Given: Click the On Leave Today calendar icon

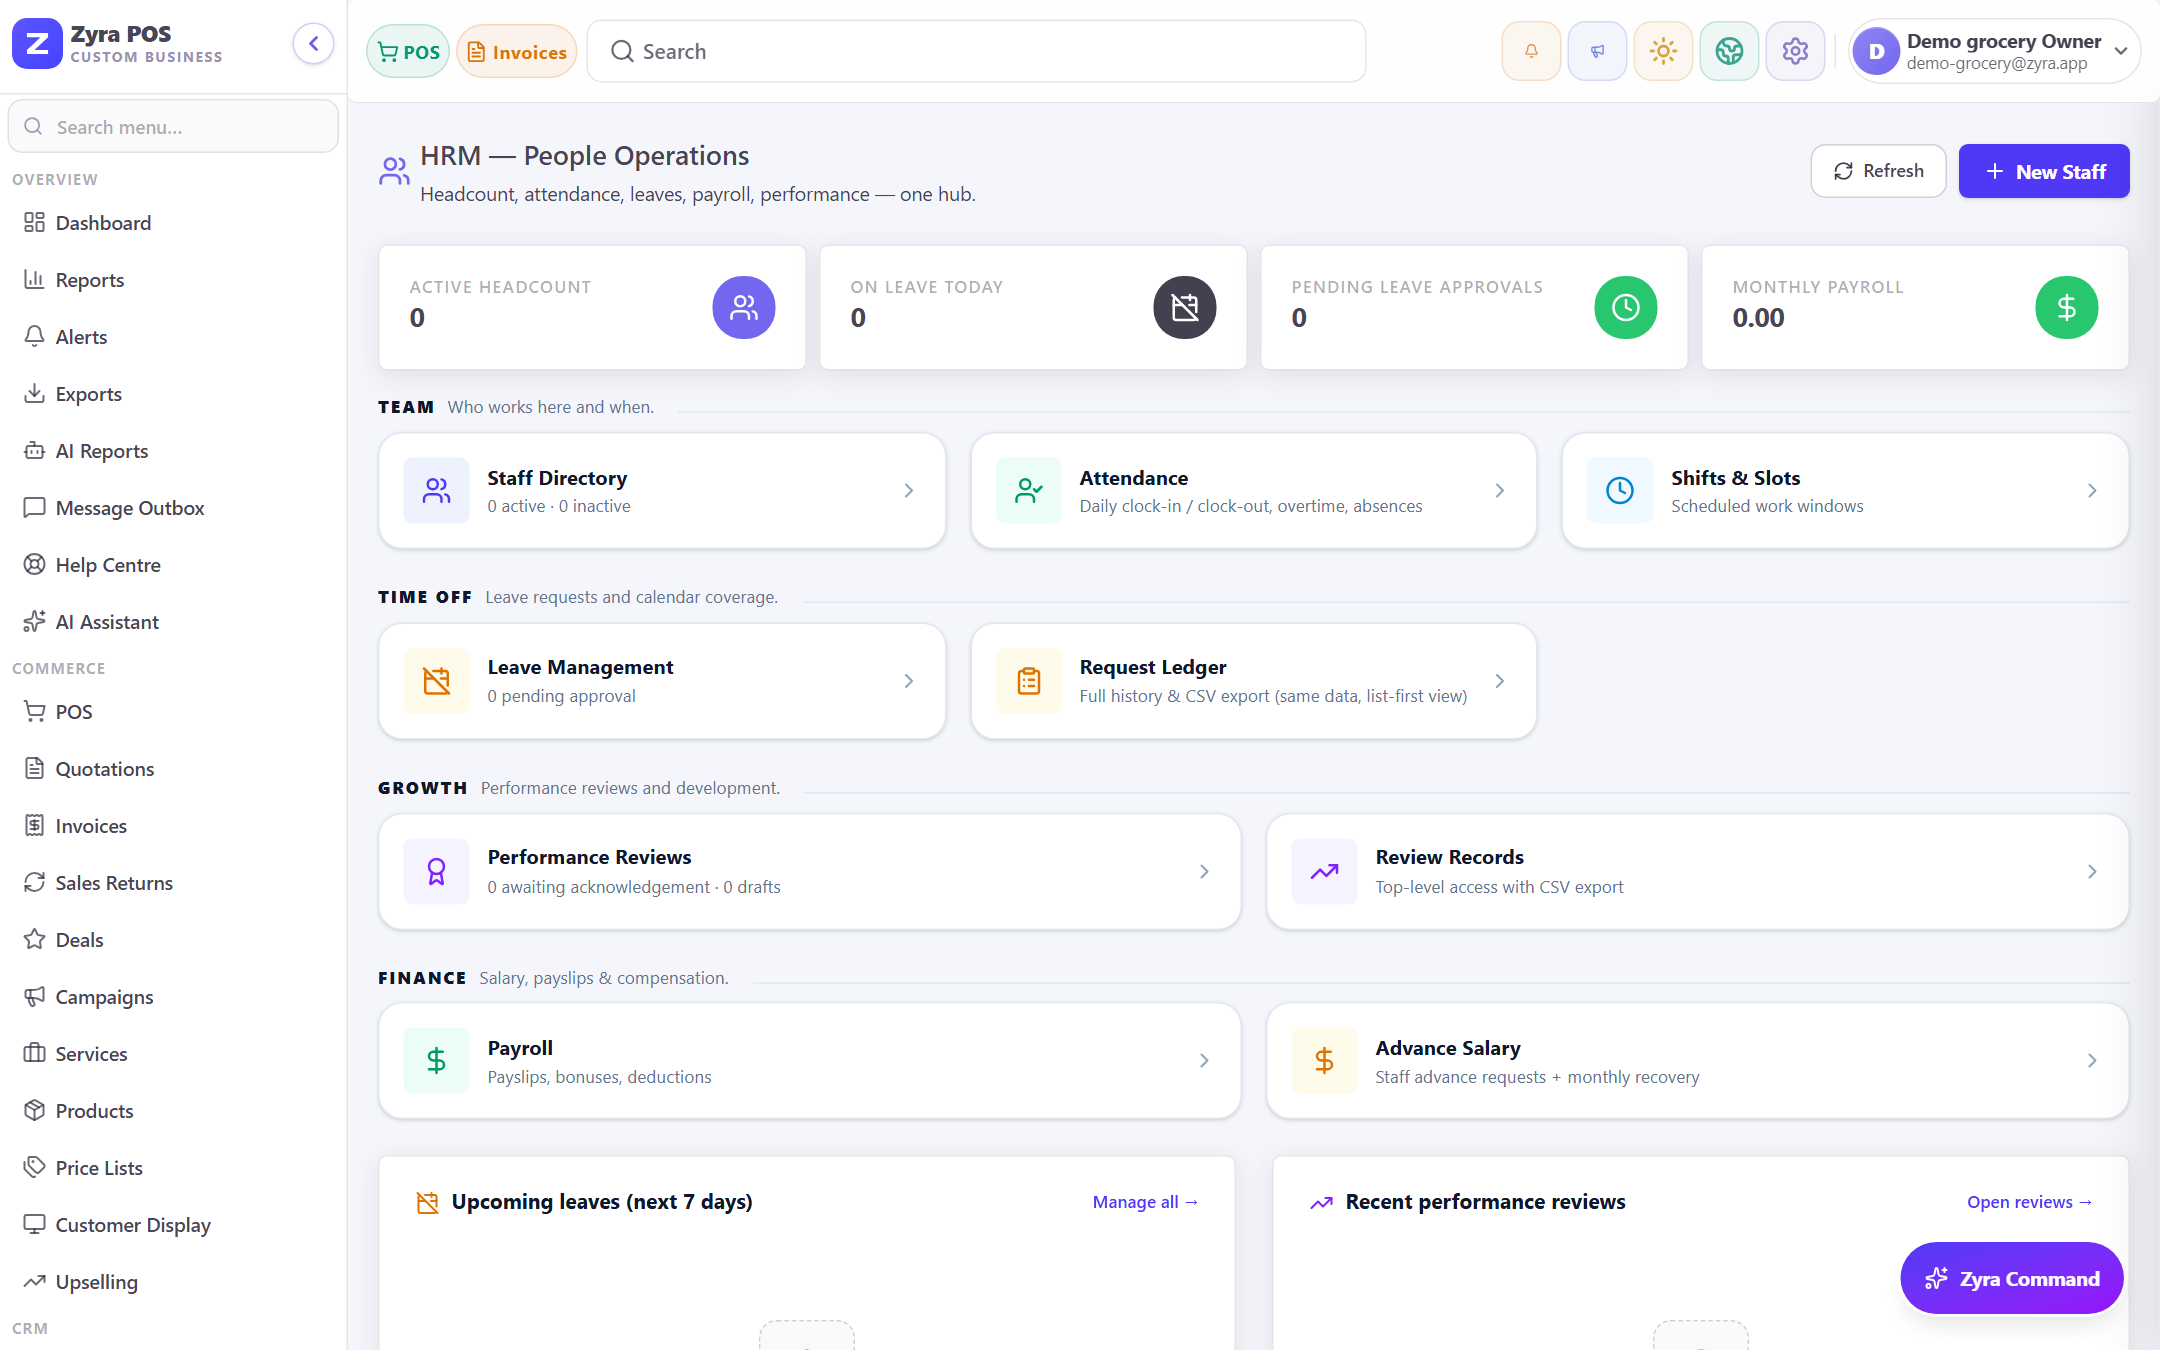Looking at the screenshot, I should pos(1184,307).
